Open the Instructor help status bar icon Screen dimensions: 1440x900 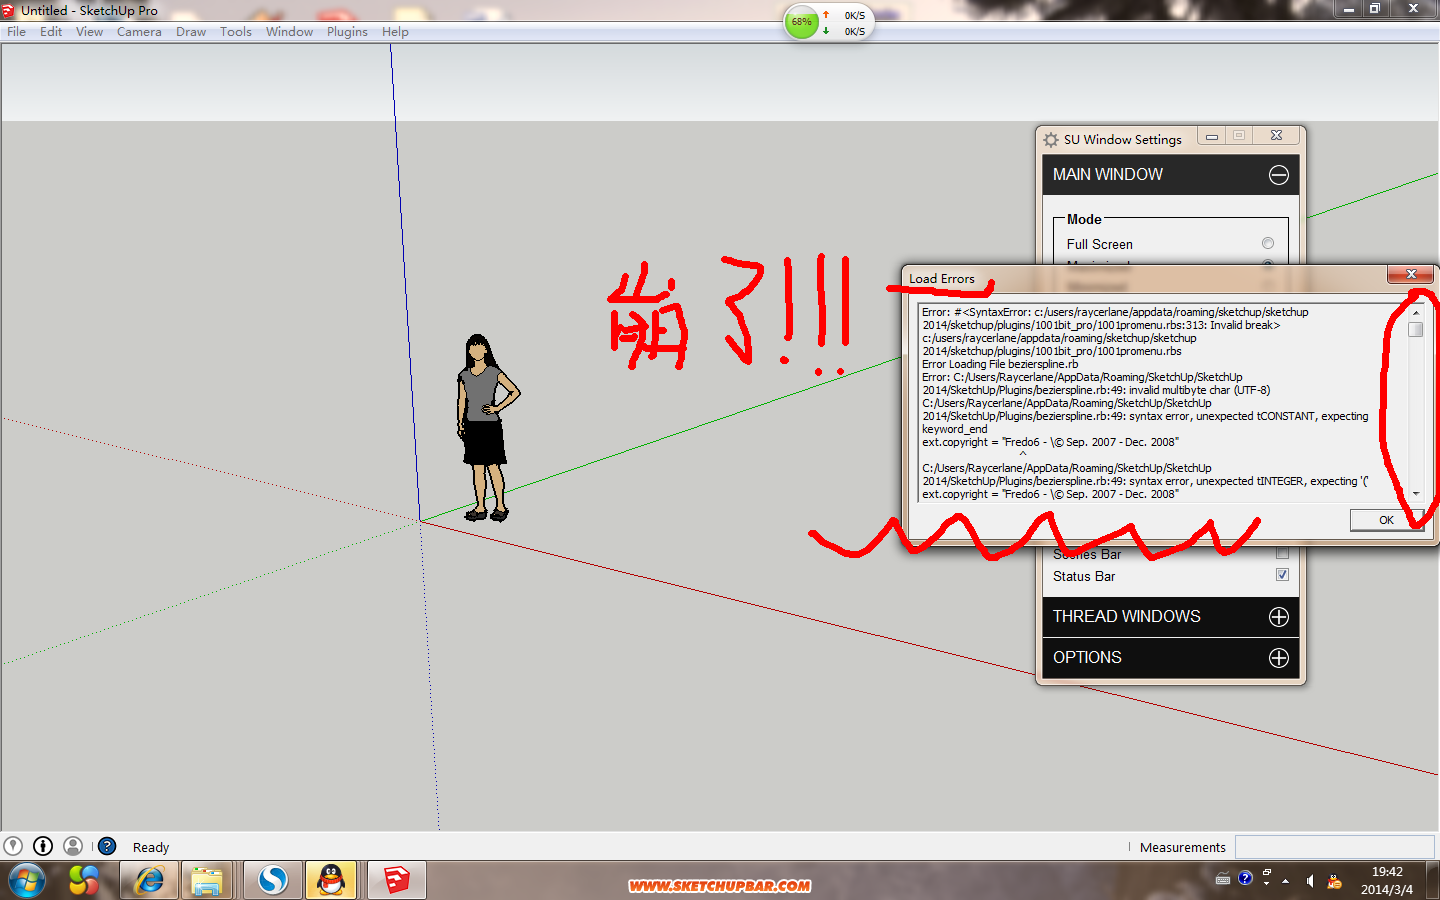[x=107, y=846]
